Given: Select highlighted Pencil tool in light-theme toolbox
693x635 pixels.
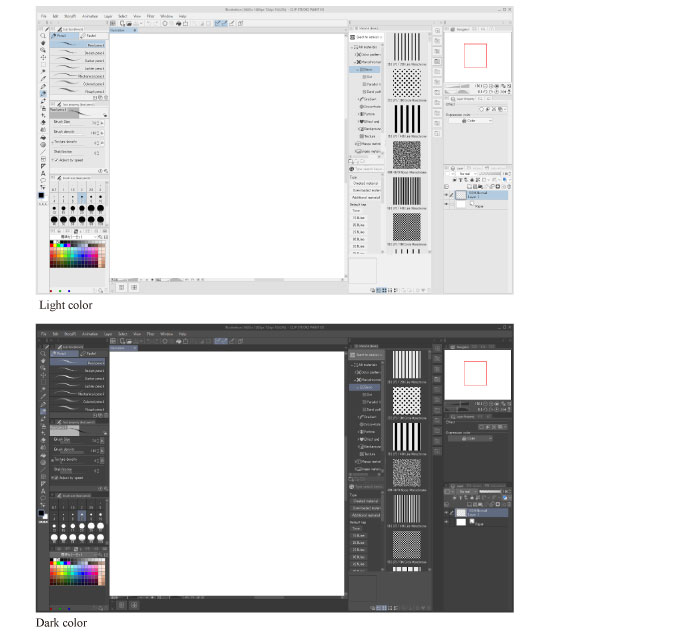Looking at the screenshot, I should click(43, 94).
